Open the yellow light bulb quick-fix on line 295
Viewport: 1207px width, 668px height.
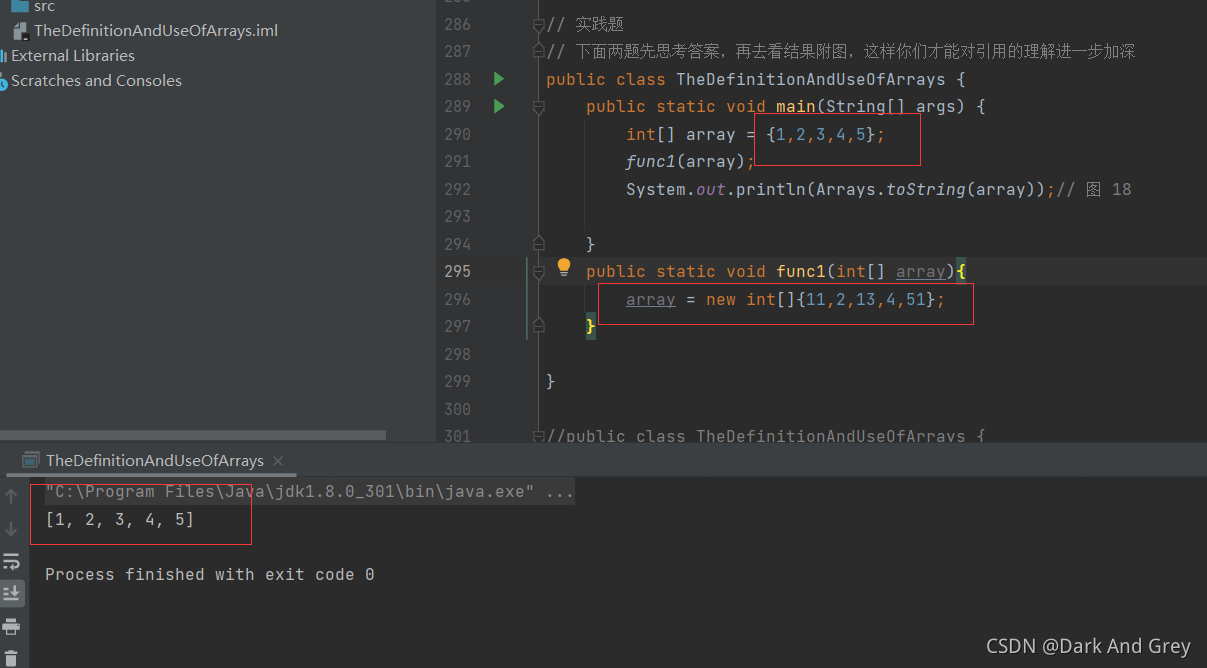click(564, 267)
